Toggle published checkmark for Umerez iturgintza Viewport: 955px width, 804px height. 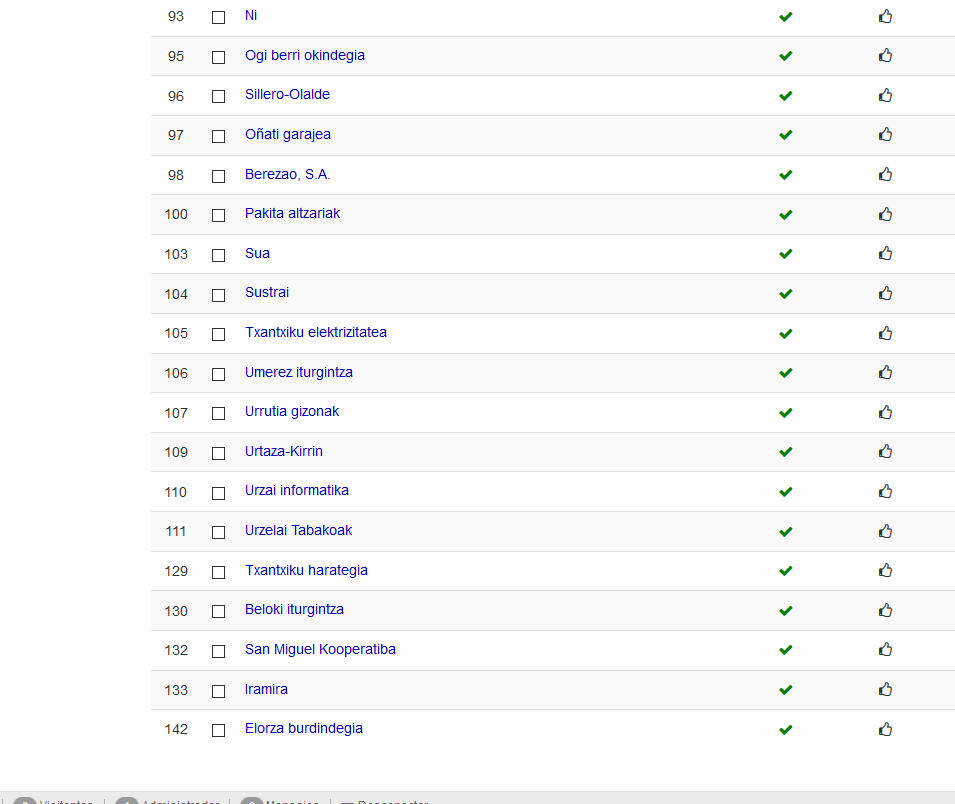coord(786,373)
